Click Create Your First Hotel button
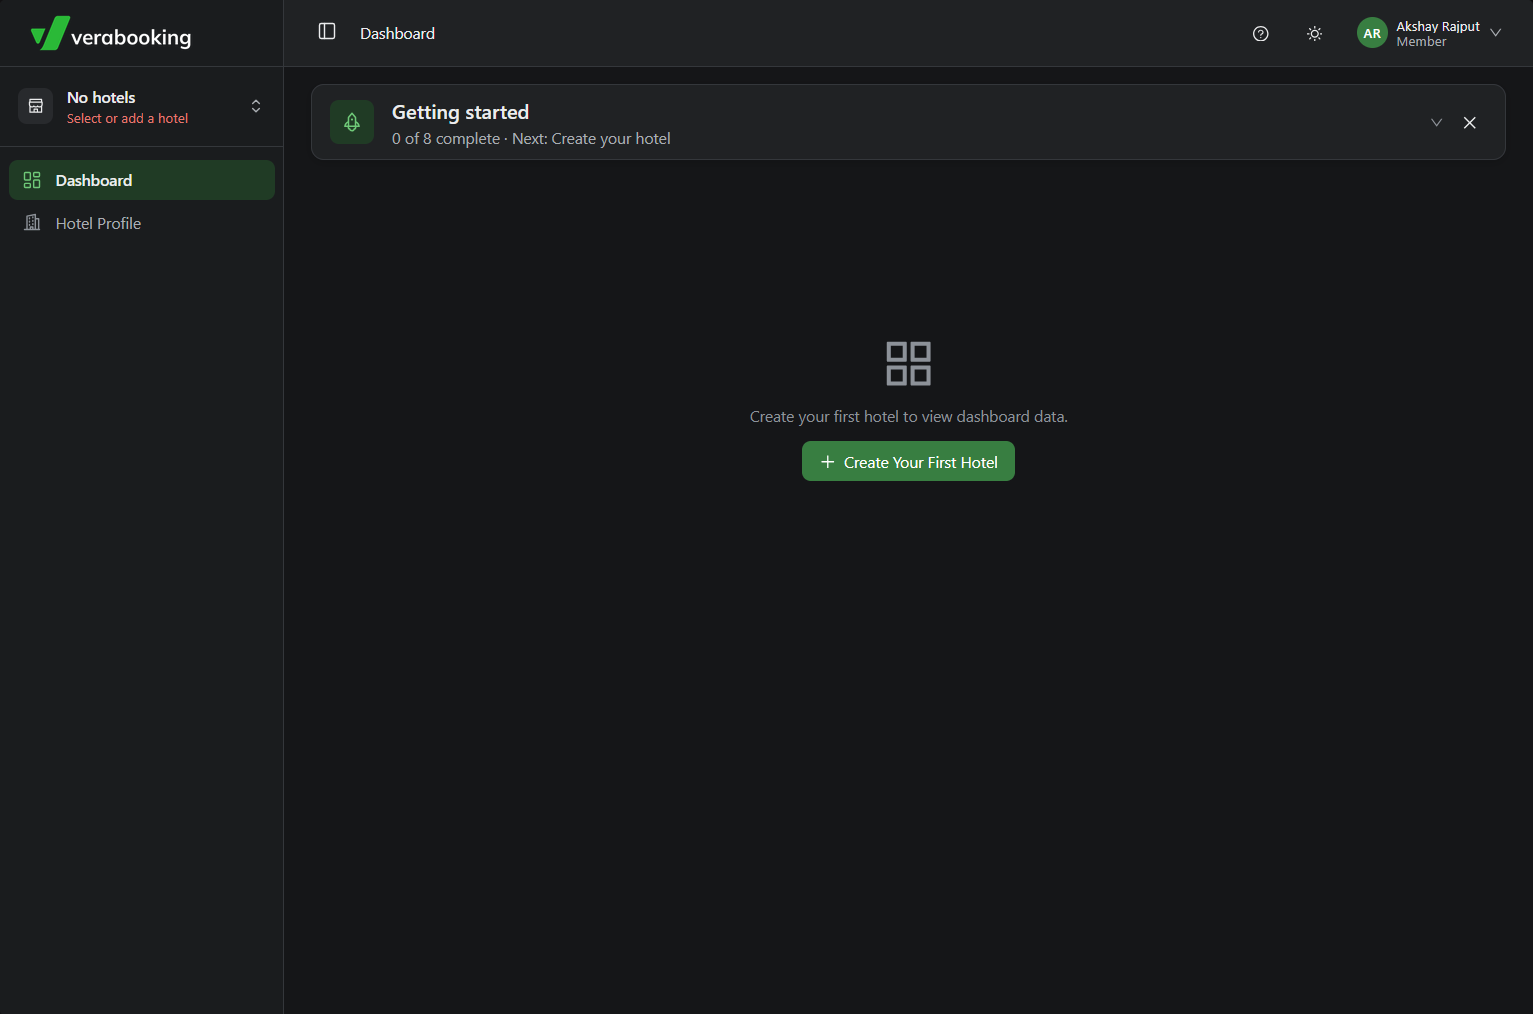Image resolution: width=1533 pixels, height=1014 pixels. tap(908, 461)
